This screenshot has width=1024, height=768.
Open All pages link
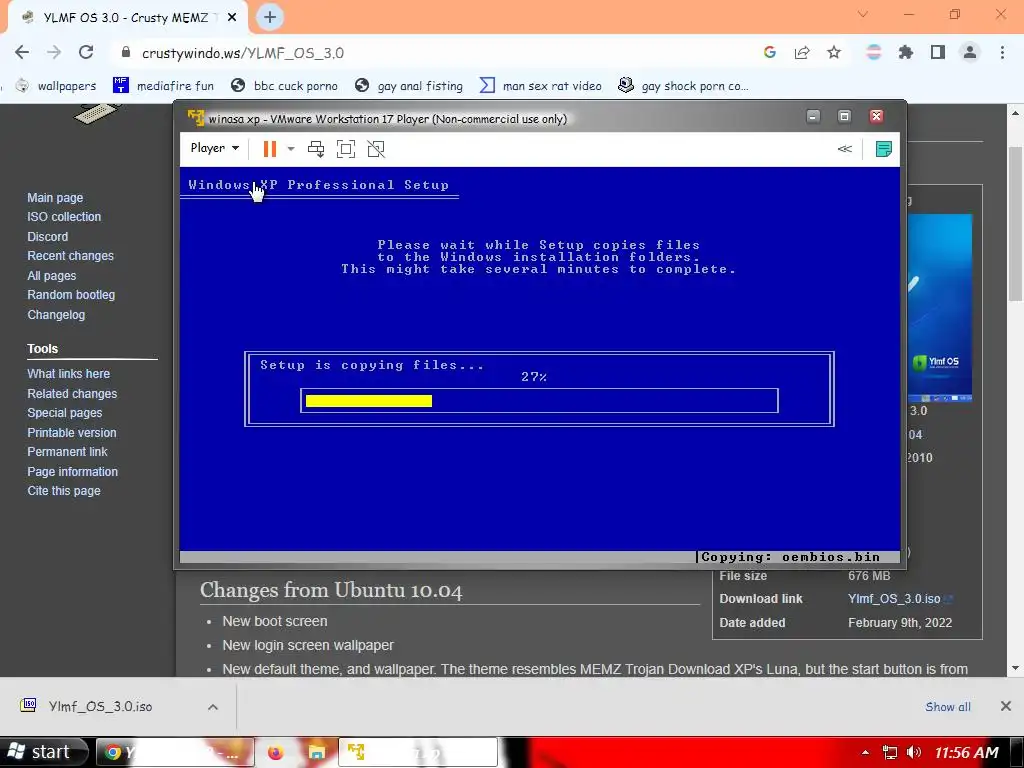pos(52,276)
